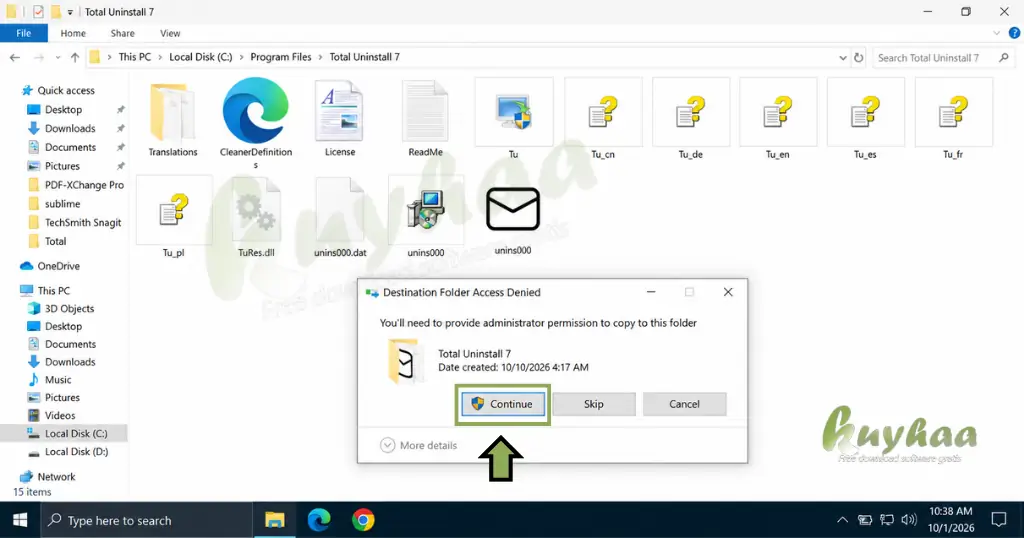Select the Tu_es help file icon
The height and width of the screenshot is (538, 1024).
pyautogui.click(x=865, y=112)
